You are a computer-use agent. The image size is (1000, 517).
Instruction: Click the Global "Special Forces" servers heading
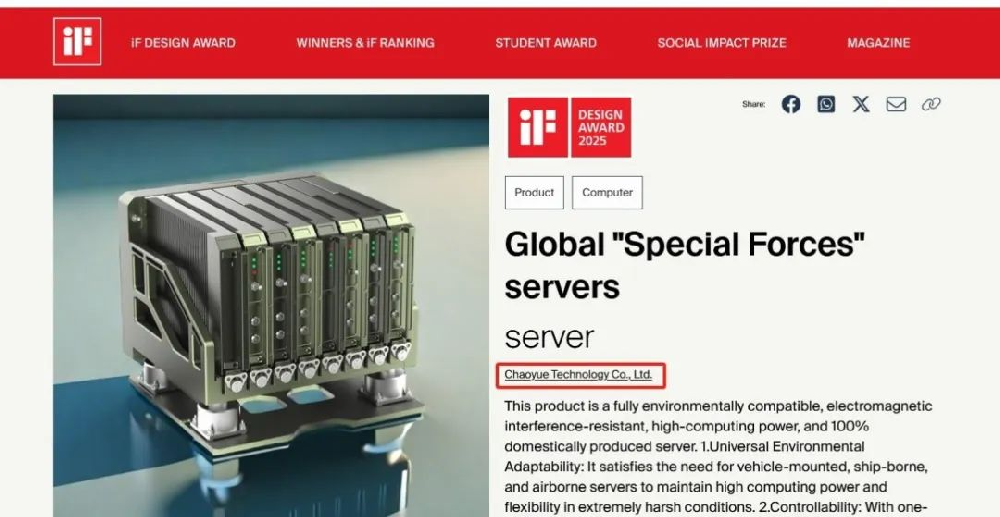coord(684,264)
